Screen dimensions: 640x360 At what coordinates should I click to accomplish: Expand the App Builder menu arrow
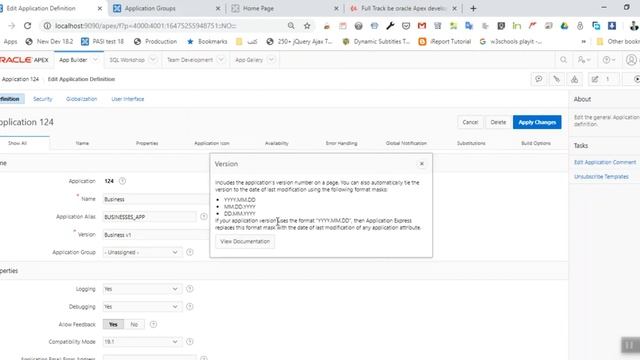(95, 60)
